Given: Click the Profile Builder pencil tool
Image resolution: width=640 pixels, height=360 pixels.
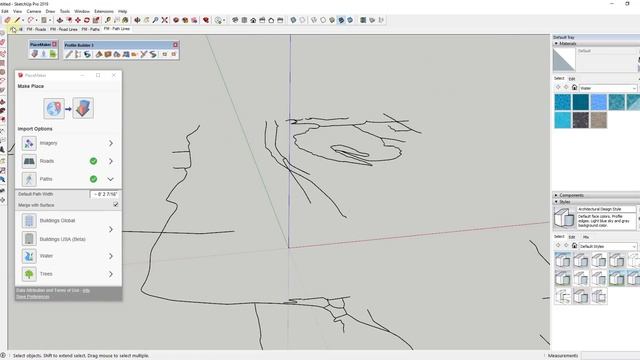Looking at the screenshot, I should click(69, 54).
